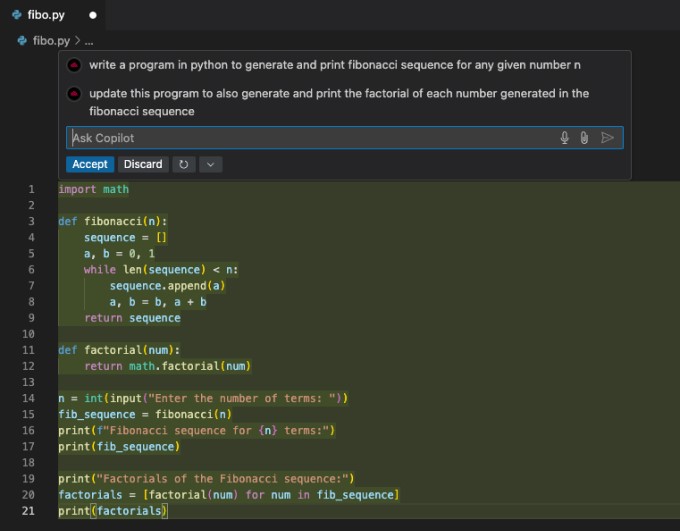Click the 'print(factorials)' line
Image resolution: width=680 pixels, height=531 pixels.
tap(113, 510)
